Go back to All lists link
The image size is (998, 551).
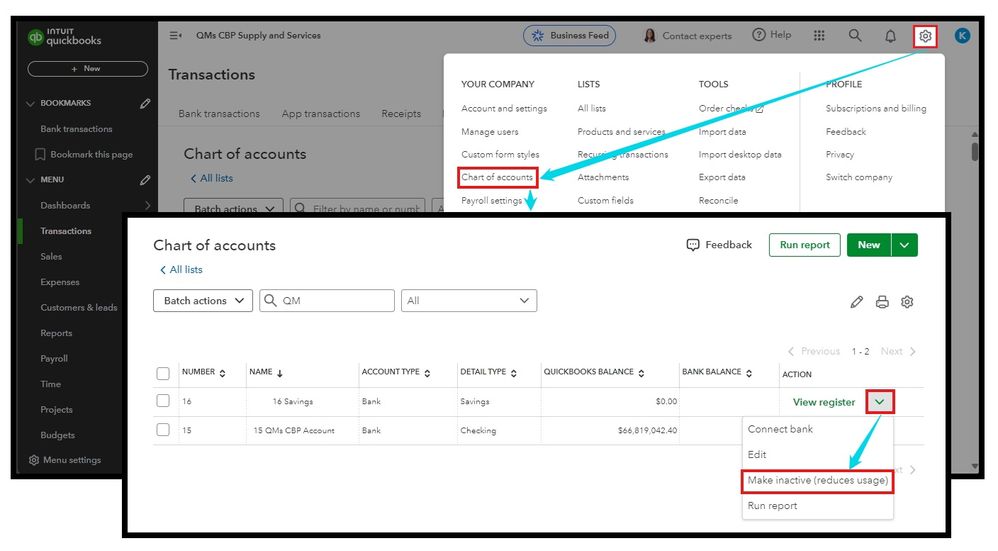pos(181,270)
